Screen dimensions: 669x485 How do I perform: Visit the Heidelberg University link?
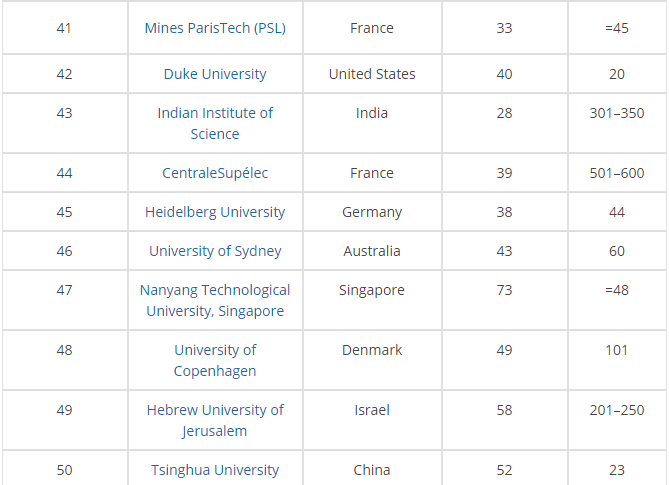[x=215, y=212]
